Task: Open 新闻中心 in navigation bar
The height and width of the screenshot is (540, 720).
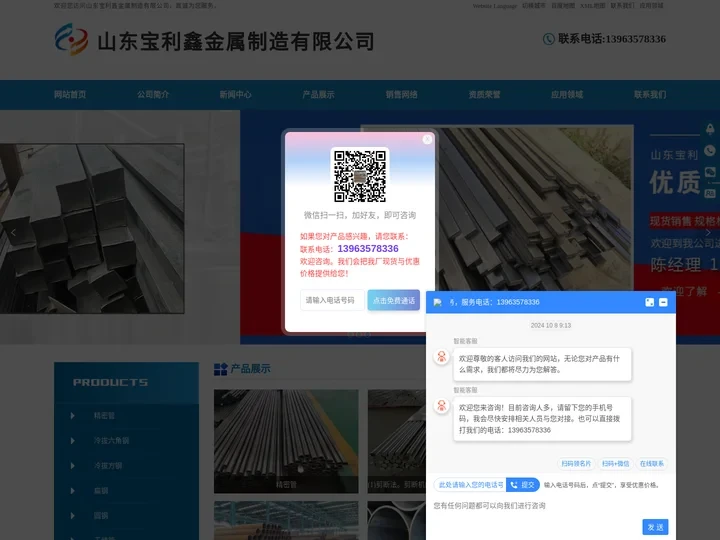Action: 236,95
